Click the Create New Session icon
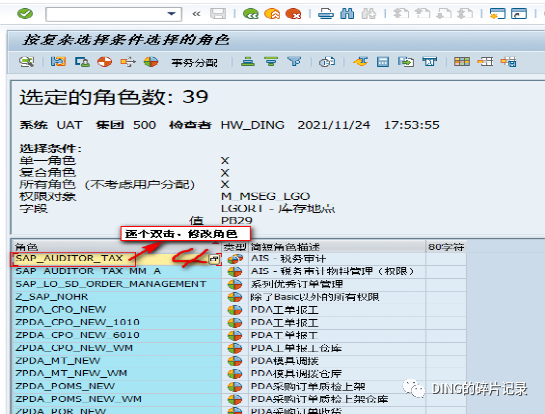545x414 pixels. (497, 14)
